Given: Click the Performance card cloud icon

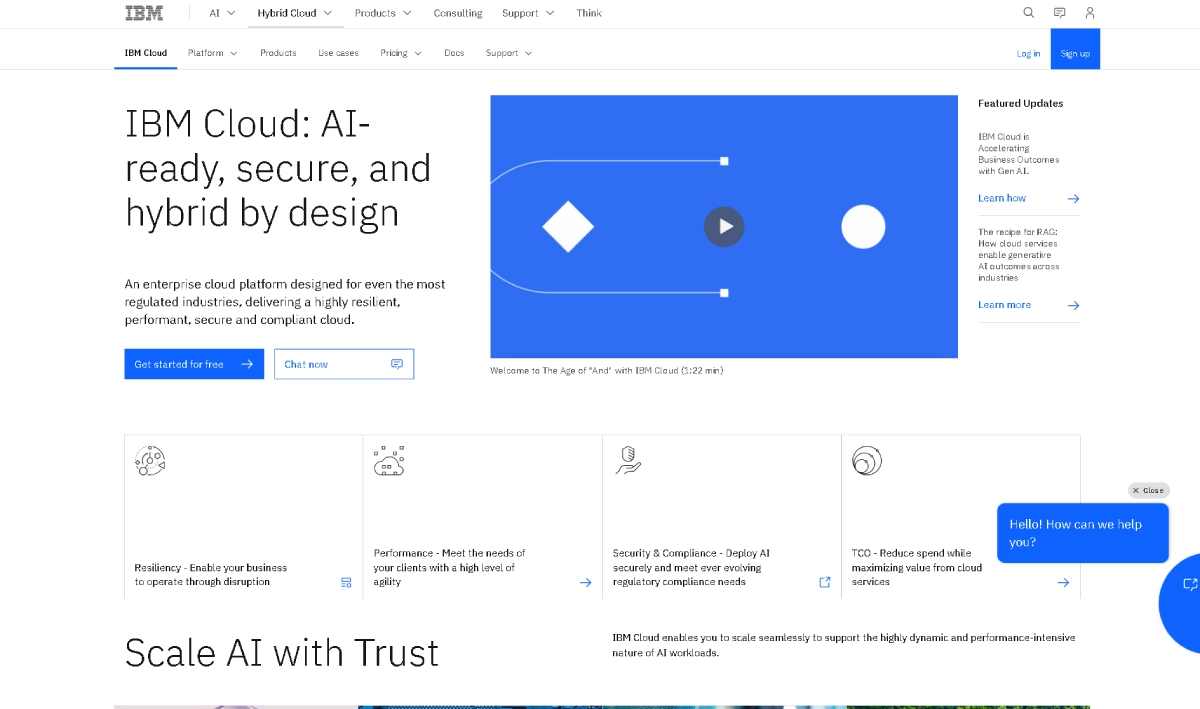Looking at the screenshot, I should [389, 460].
